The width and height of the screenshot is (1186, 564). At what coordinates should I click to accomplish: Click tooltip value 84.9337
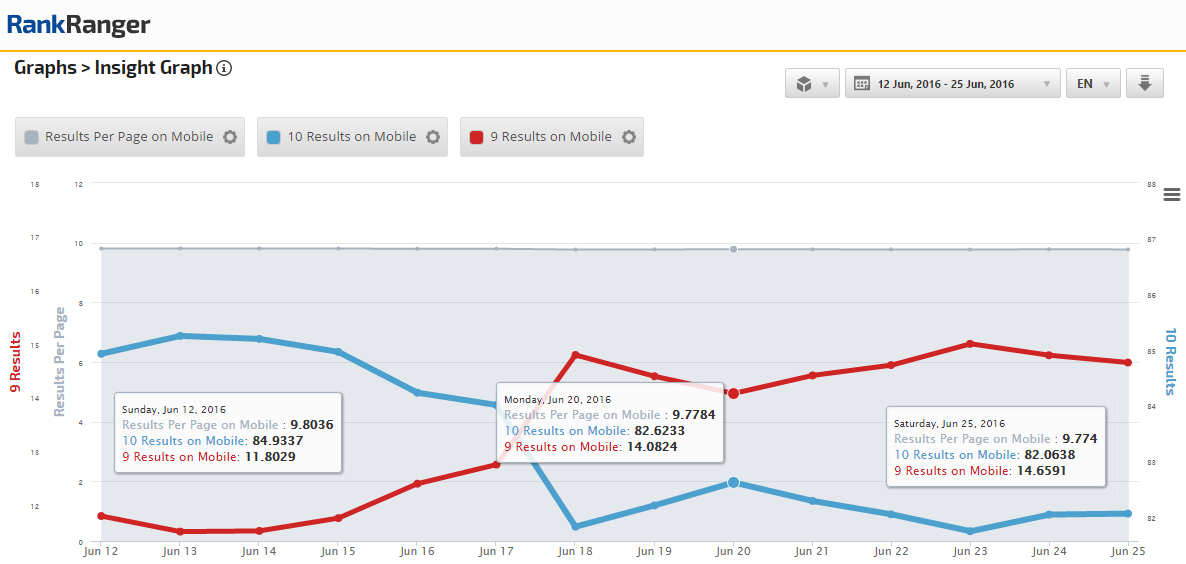click(x=278, y=441)
